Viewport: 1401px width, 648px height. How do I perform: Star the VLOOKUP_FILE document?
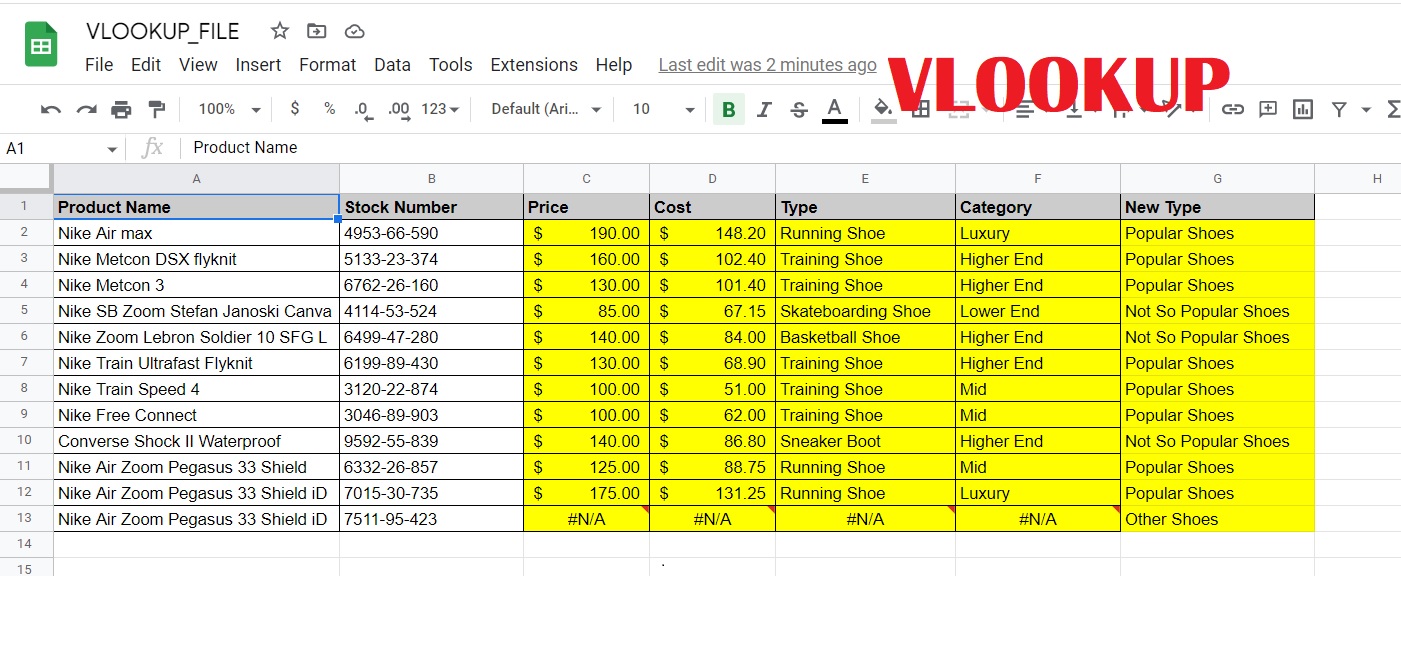pyautogui.click(x=280, y=31)
